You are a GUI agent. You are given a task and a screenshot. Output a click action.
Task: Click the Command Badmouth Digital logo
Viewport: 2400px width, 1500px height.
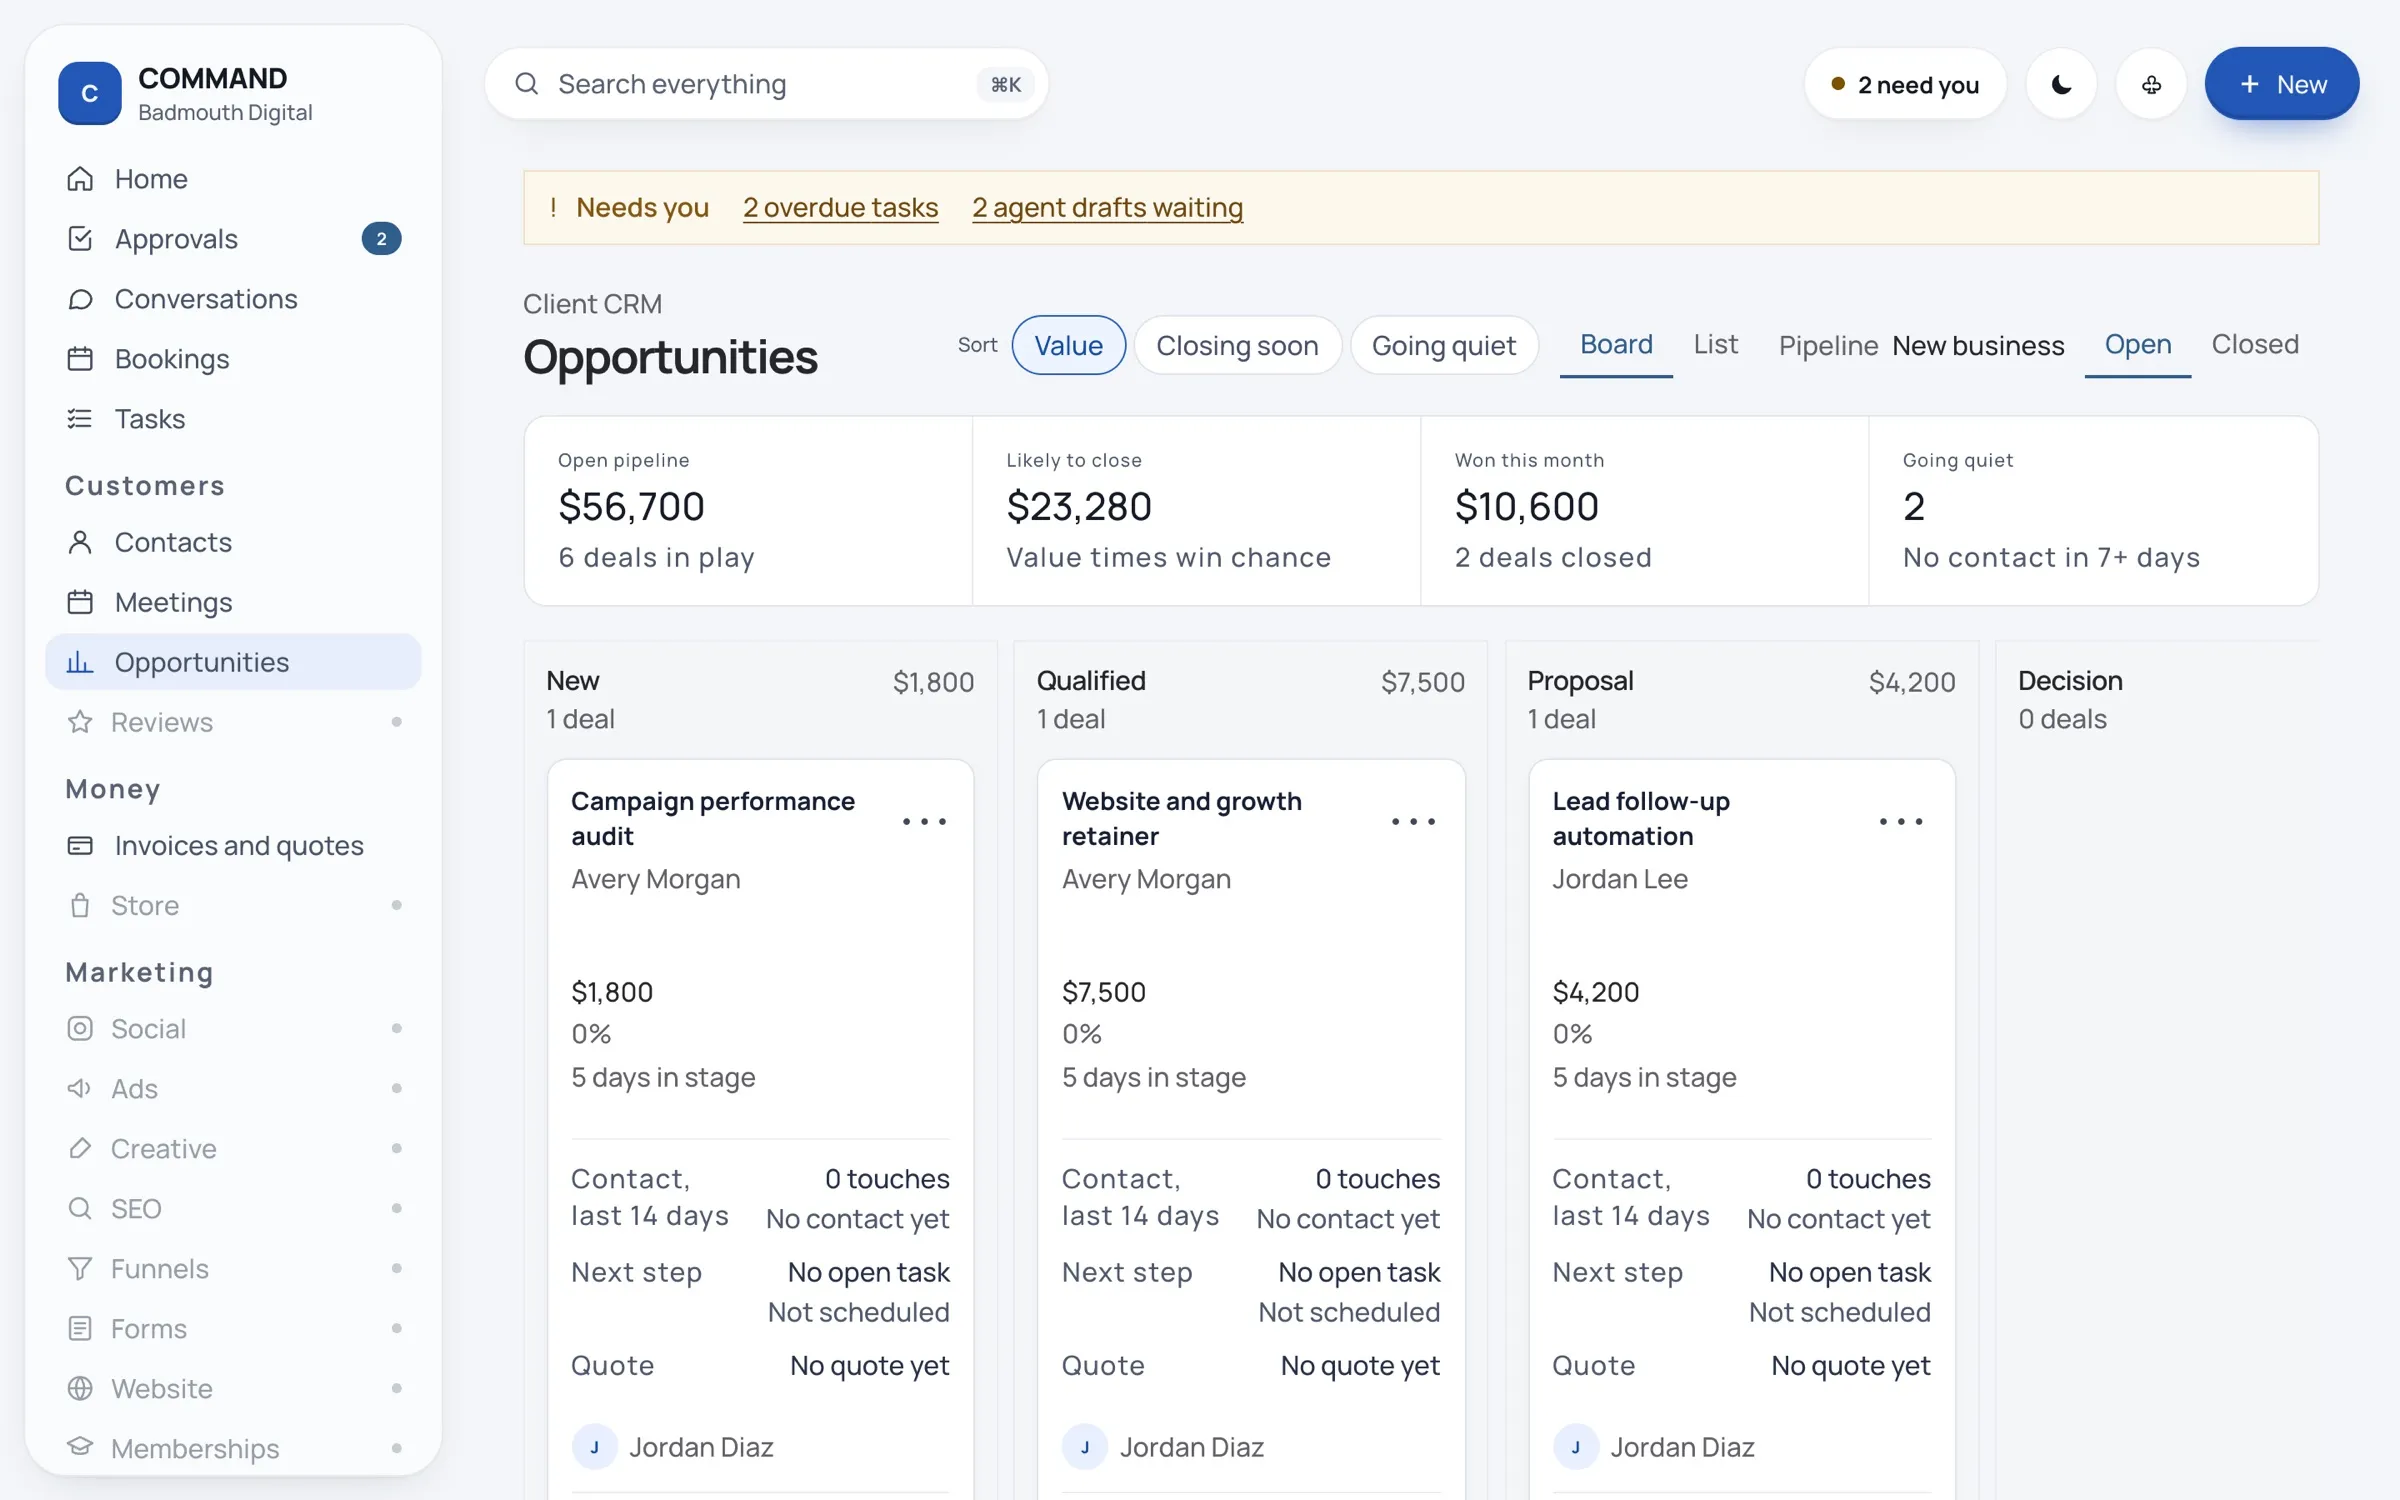[90, 94]
